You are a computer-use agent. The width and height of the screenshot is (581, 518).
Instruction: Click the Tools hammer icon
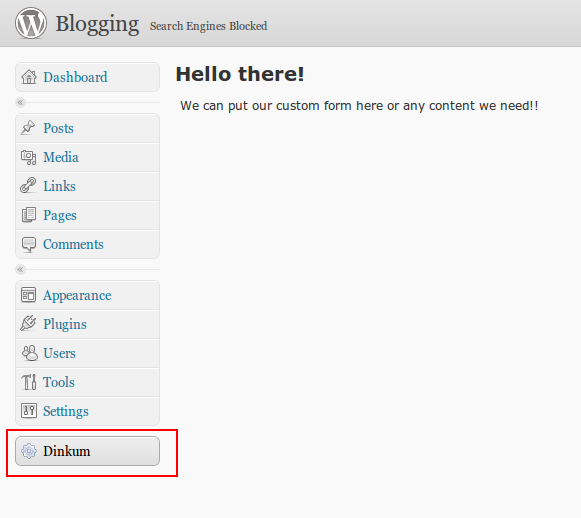[29, 382]
